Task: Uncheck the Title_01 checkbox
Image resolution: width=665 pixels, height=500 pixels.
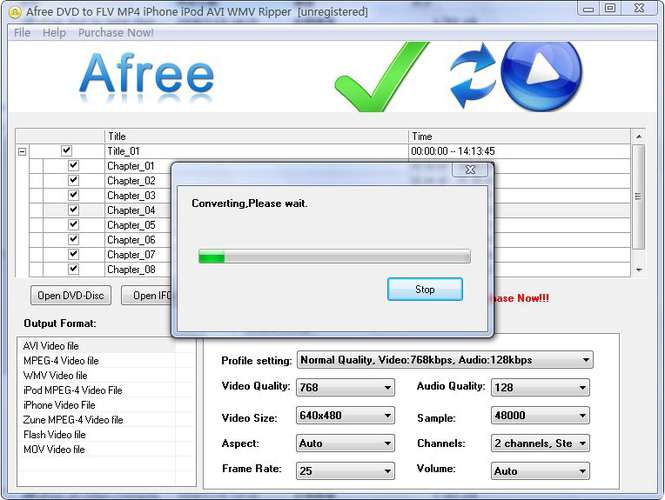Action: click(x=66, y=150)
